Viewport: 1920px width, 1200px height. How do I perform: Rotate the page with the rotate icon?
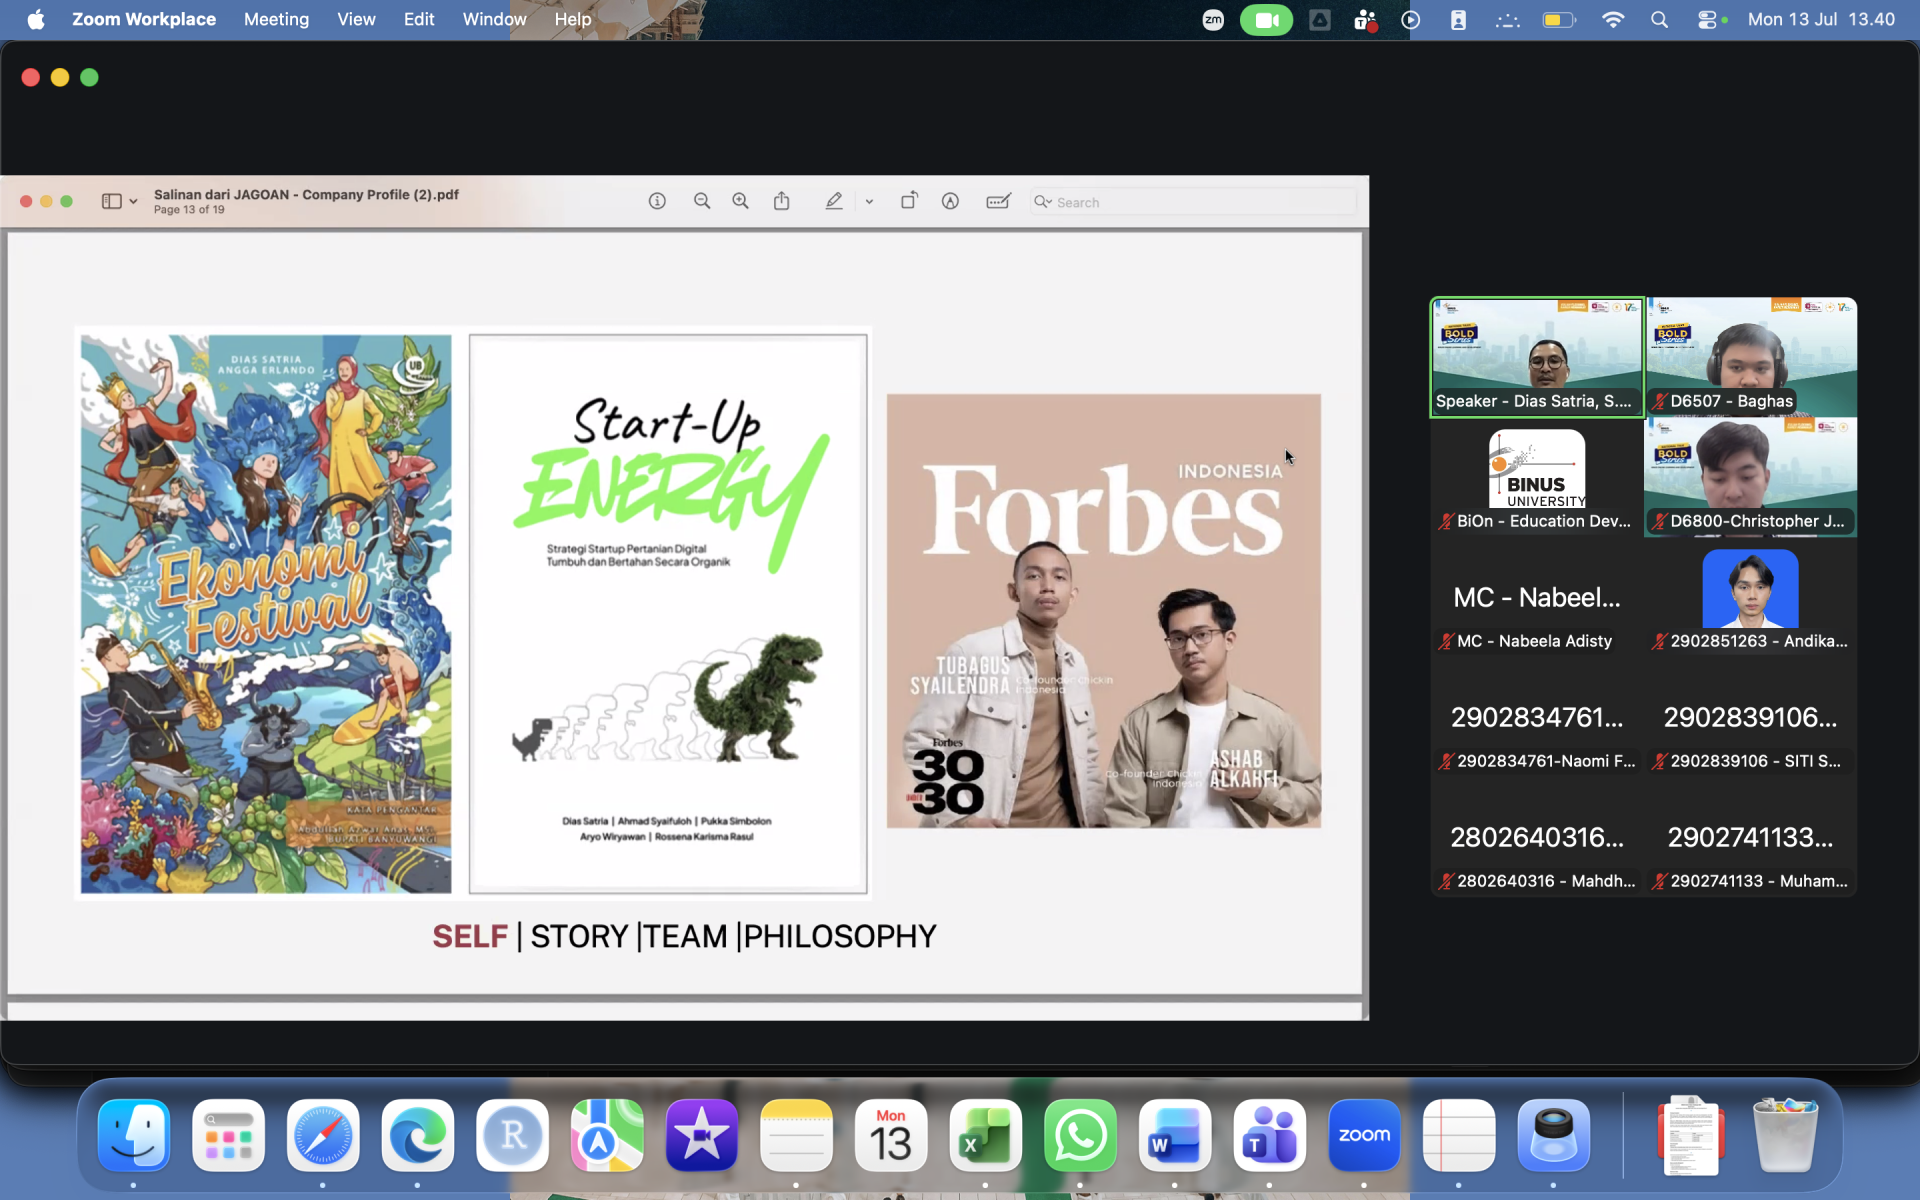[x=909, y=201]
